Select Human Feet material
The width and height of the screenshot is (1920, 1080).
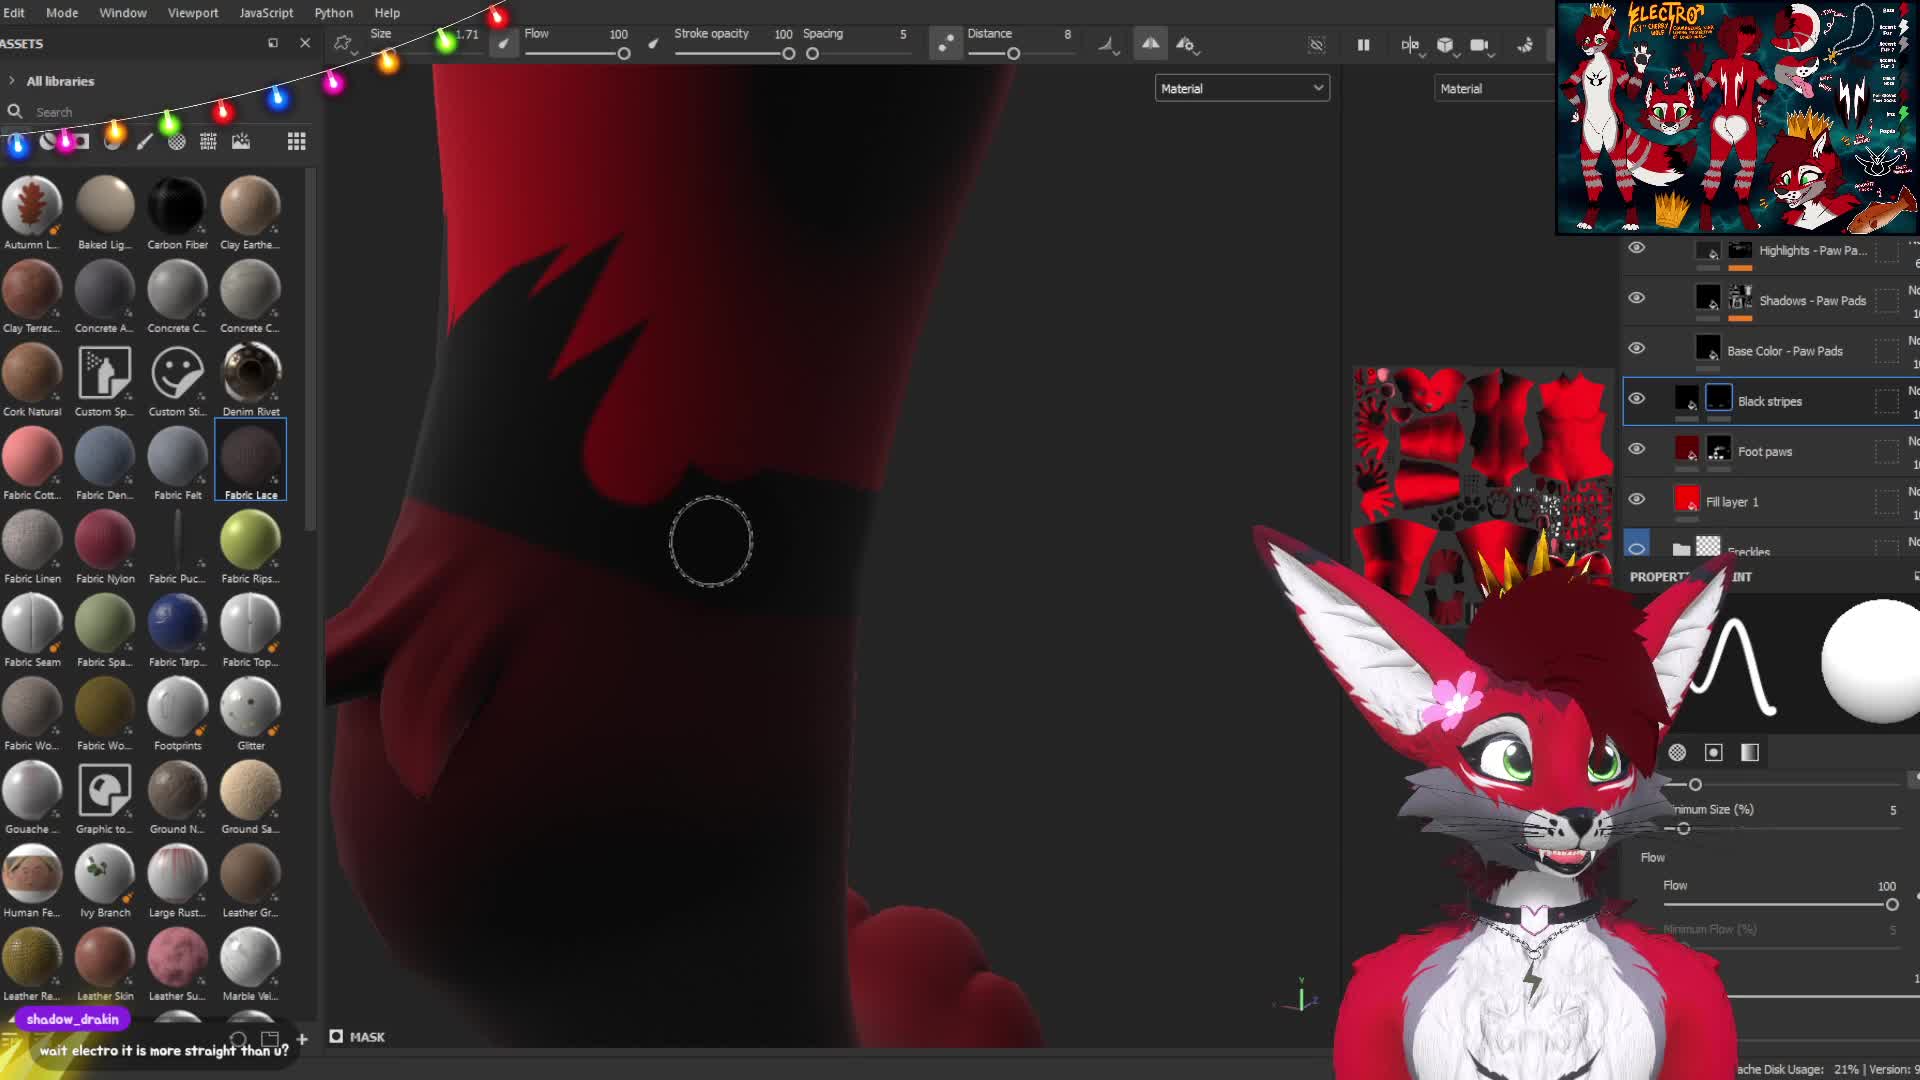click(32, 881)
